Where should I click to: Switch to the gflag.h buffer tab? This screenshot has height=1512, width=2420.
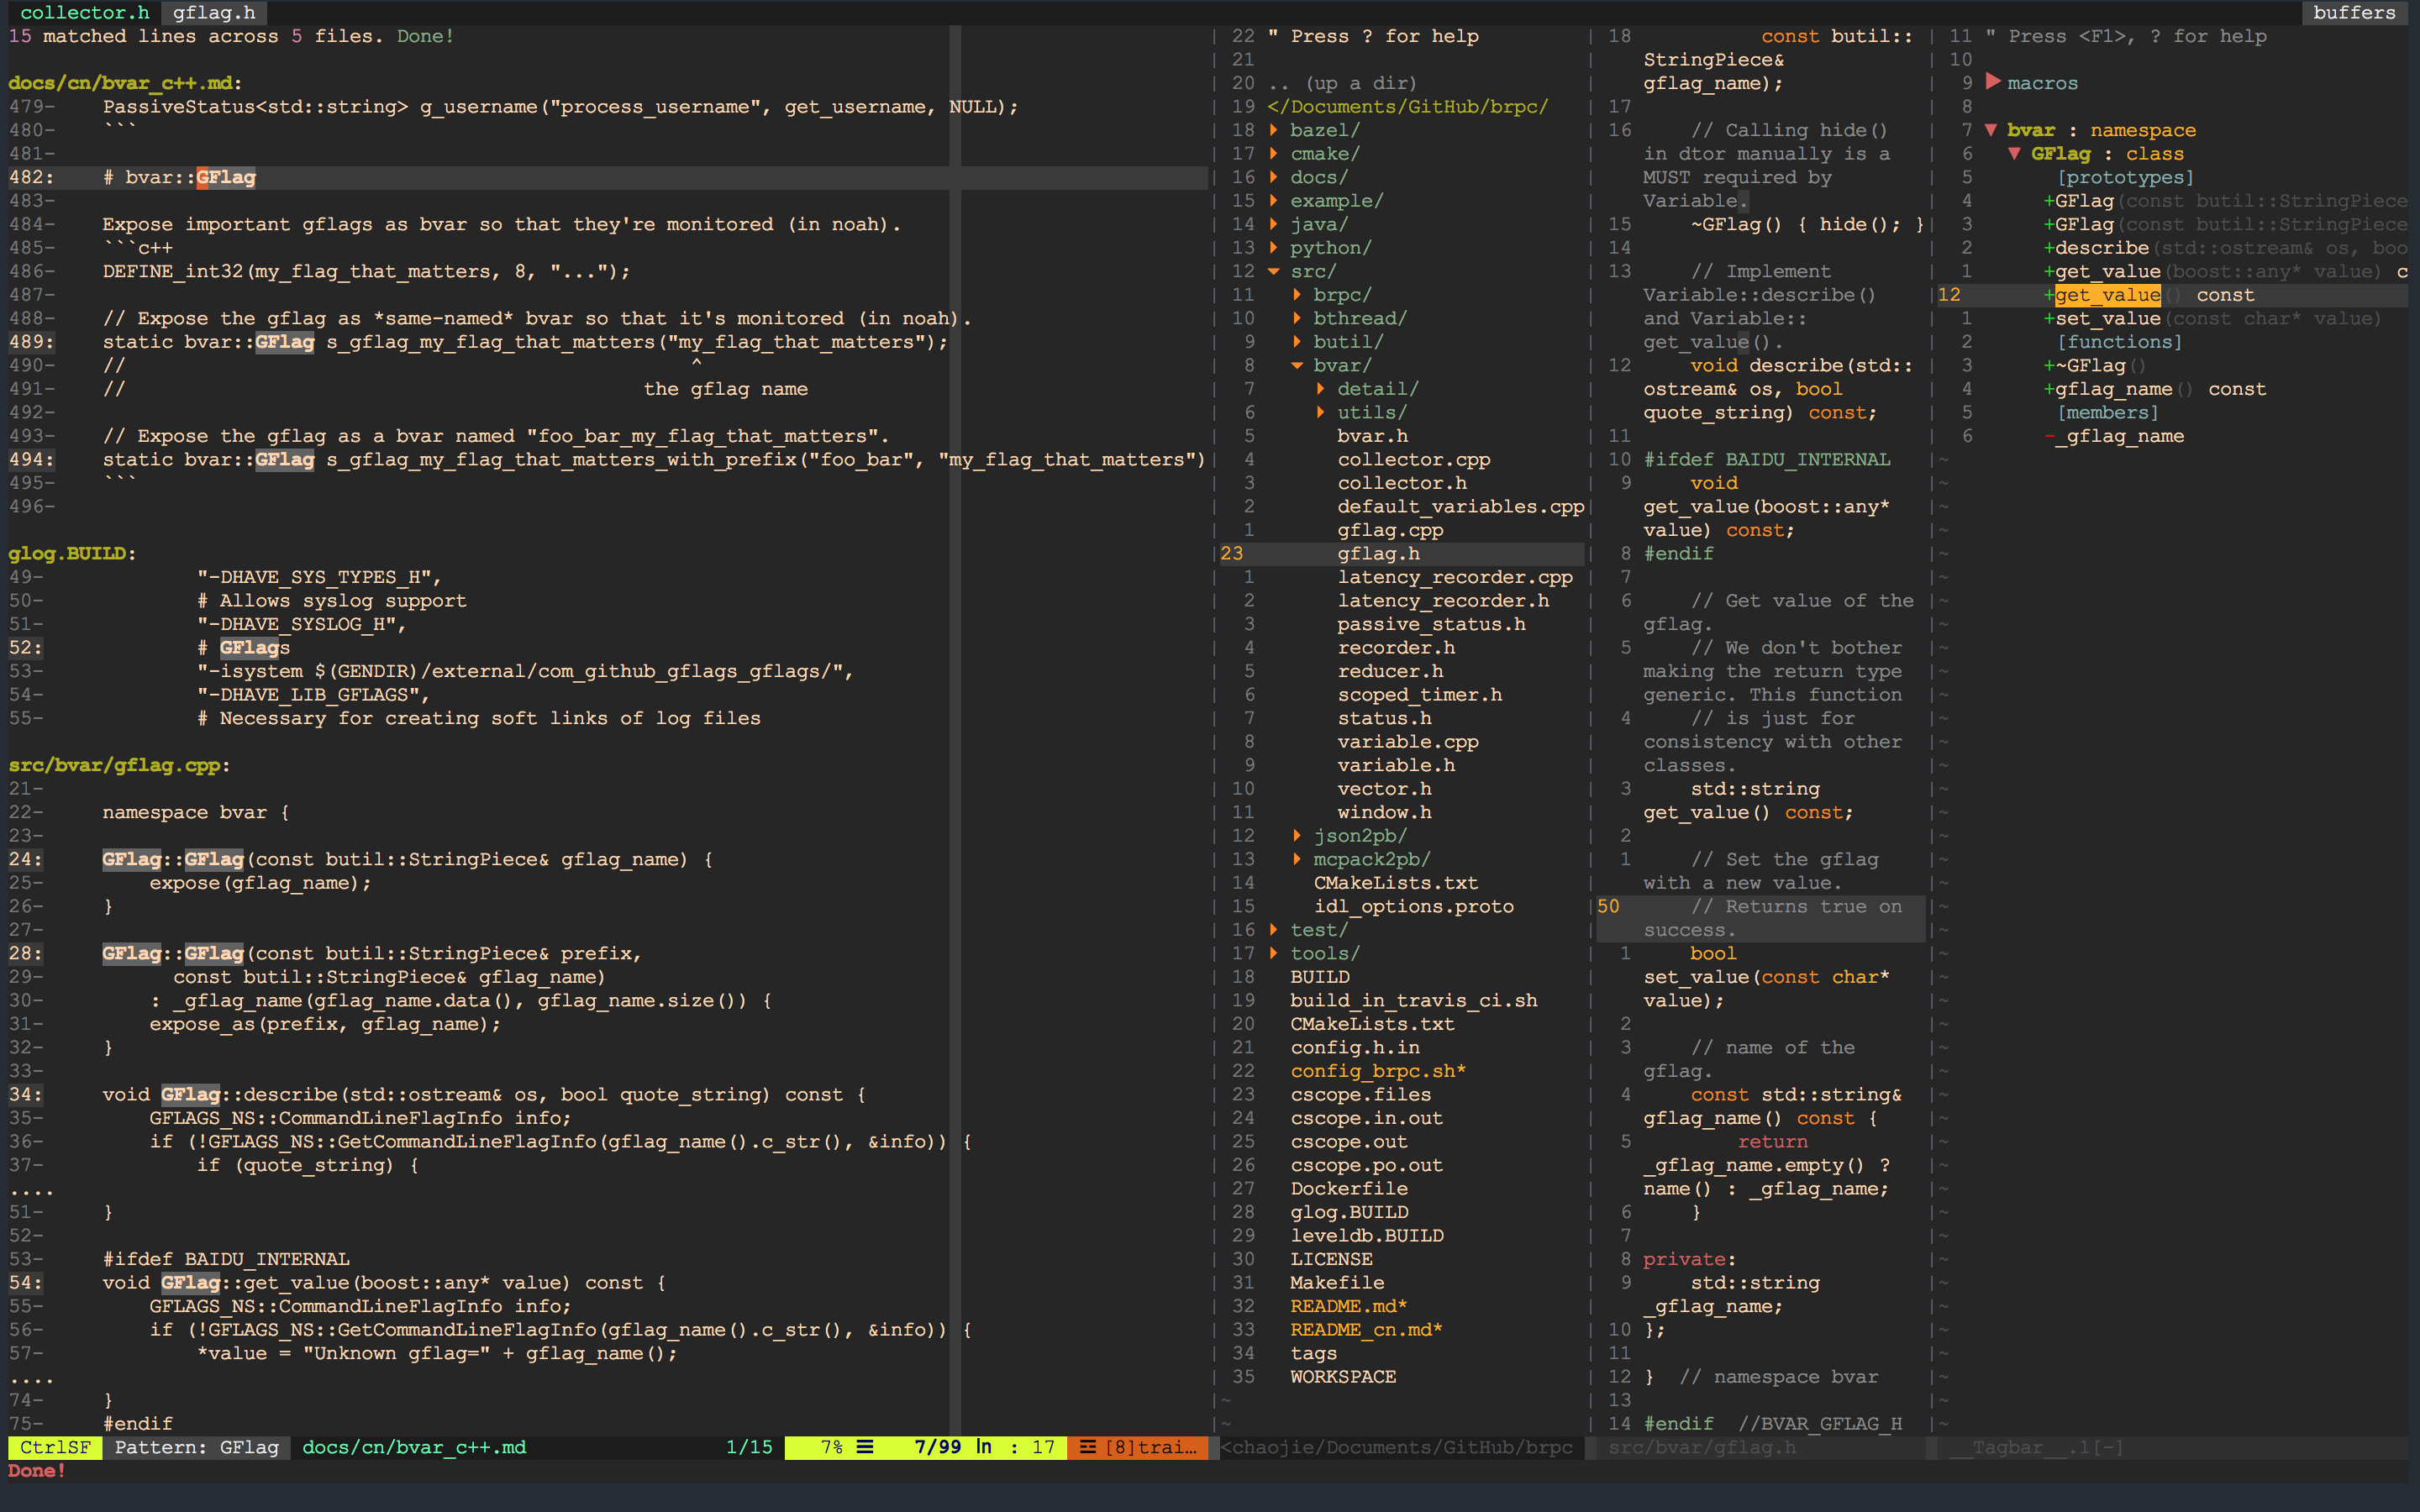(214, 12)
